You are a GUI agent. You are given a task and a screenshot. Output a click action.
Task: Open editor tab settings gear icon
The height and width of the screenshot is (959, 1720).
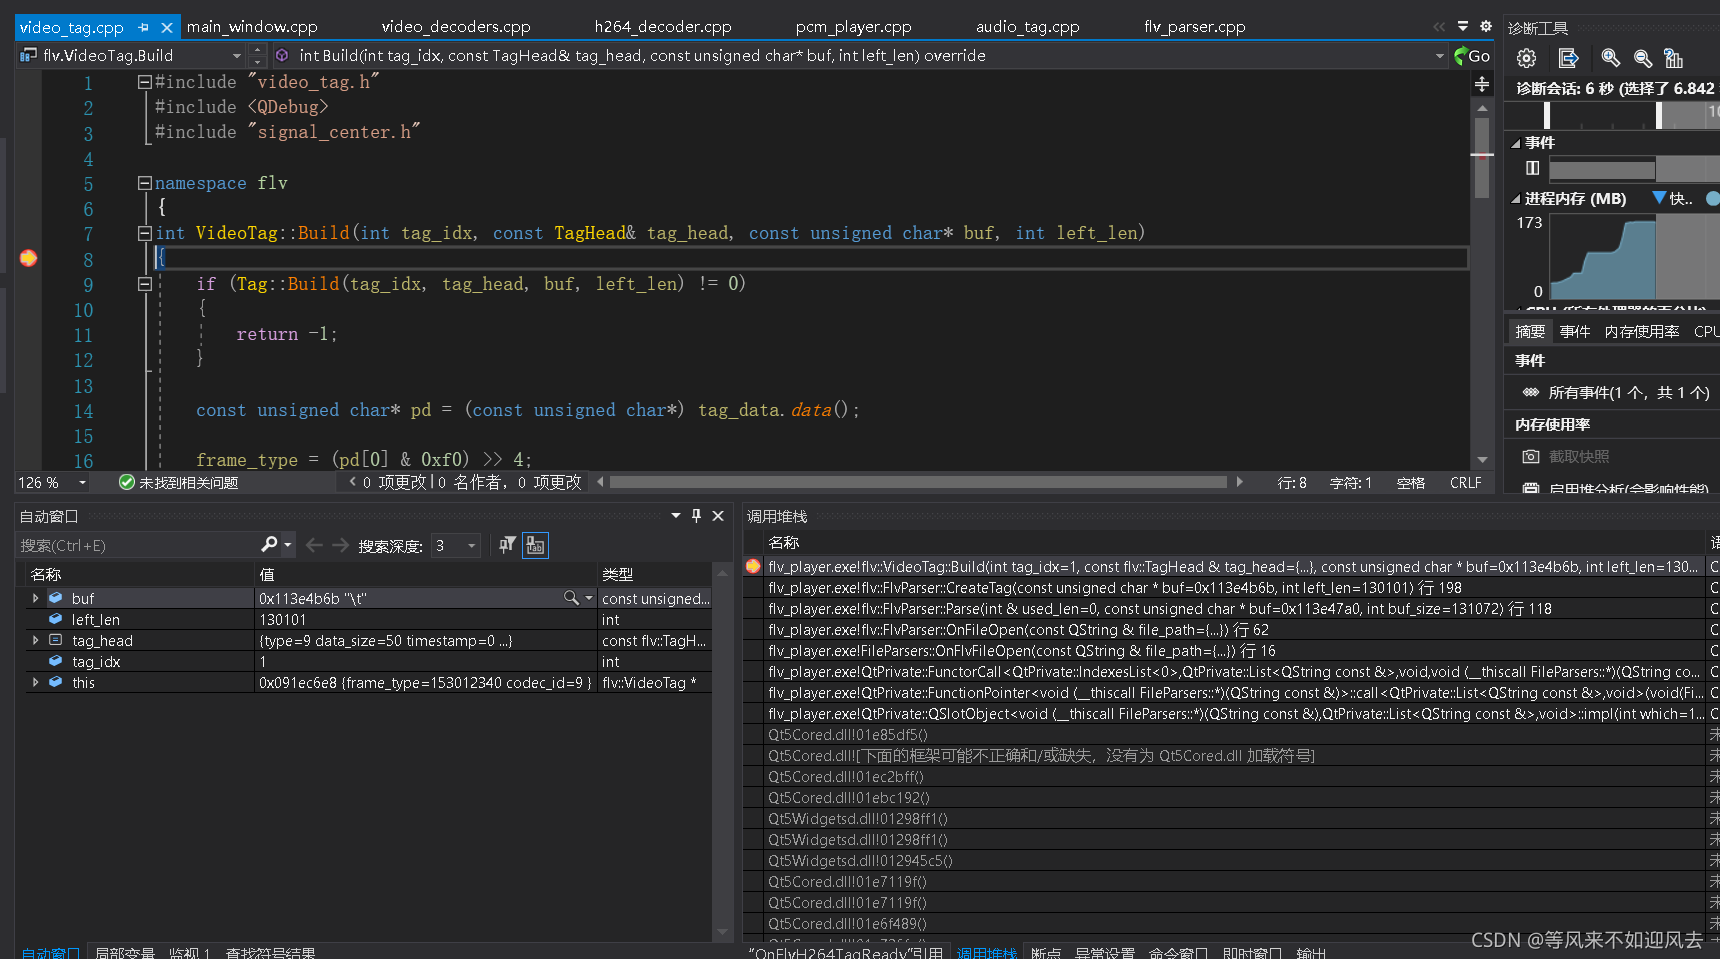pyautogui.click(x=1486, y=26)
